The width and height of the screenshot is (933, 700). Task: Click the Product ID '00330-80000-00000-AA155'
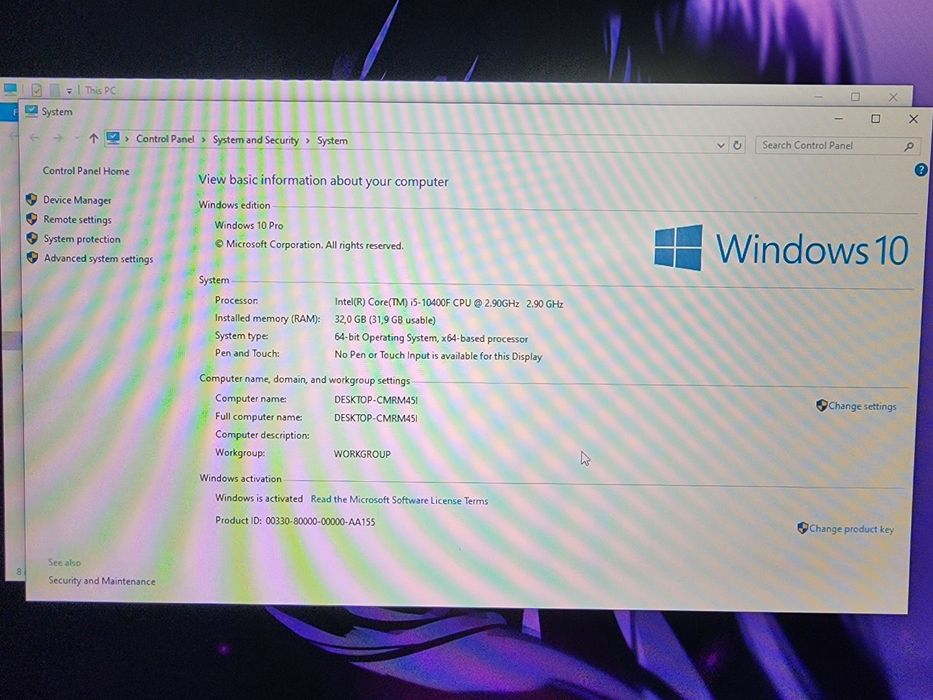click(320, 521)
